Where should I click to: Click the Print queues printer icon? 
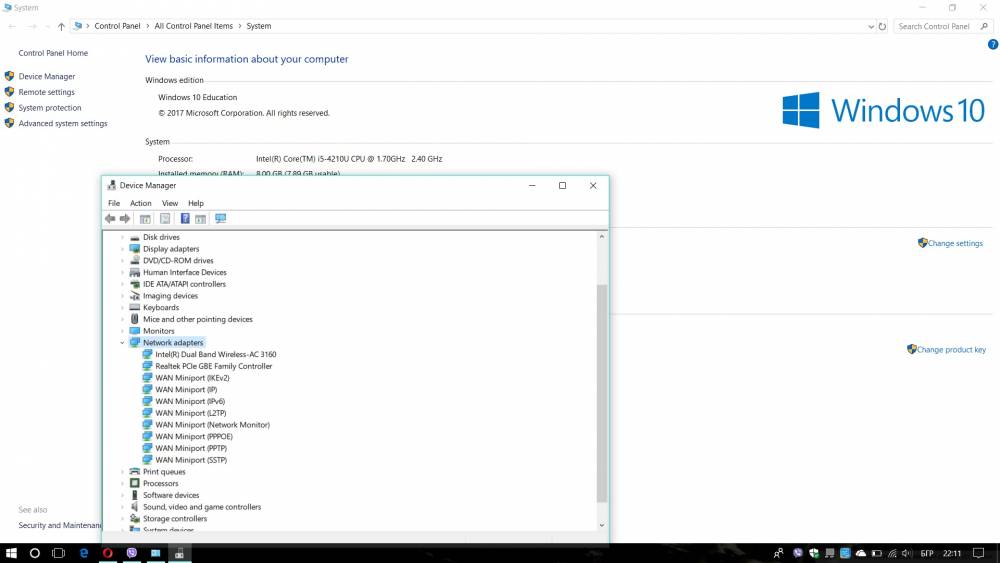click(135, 472)
